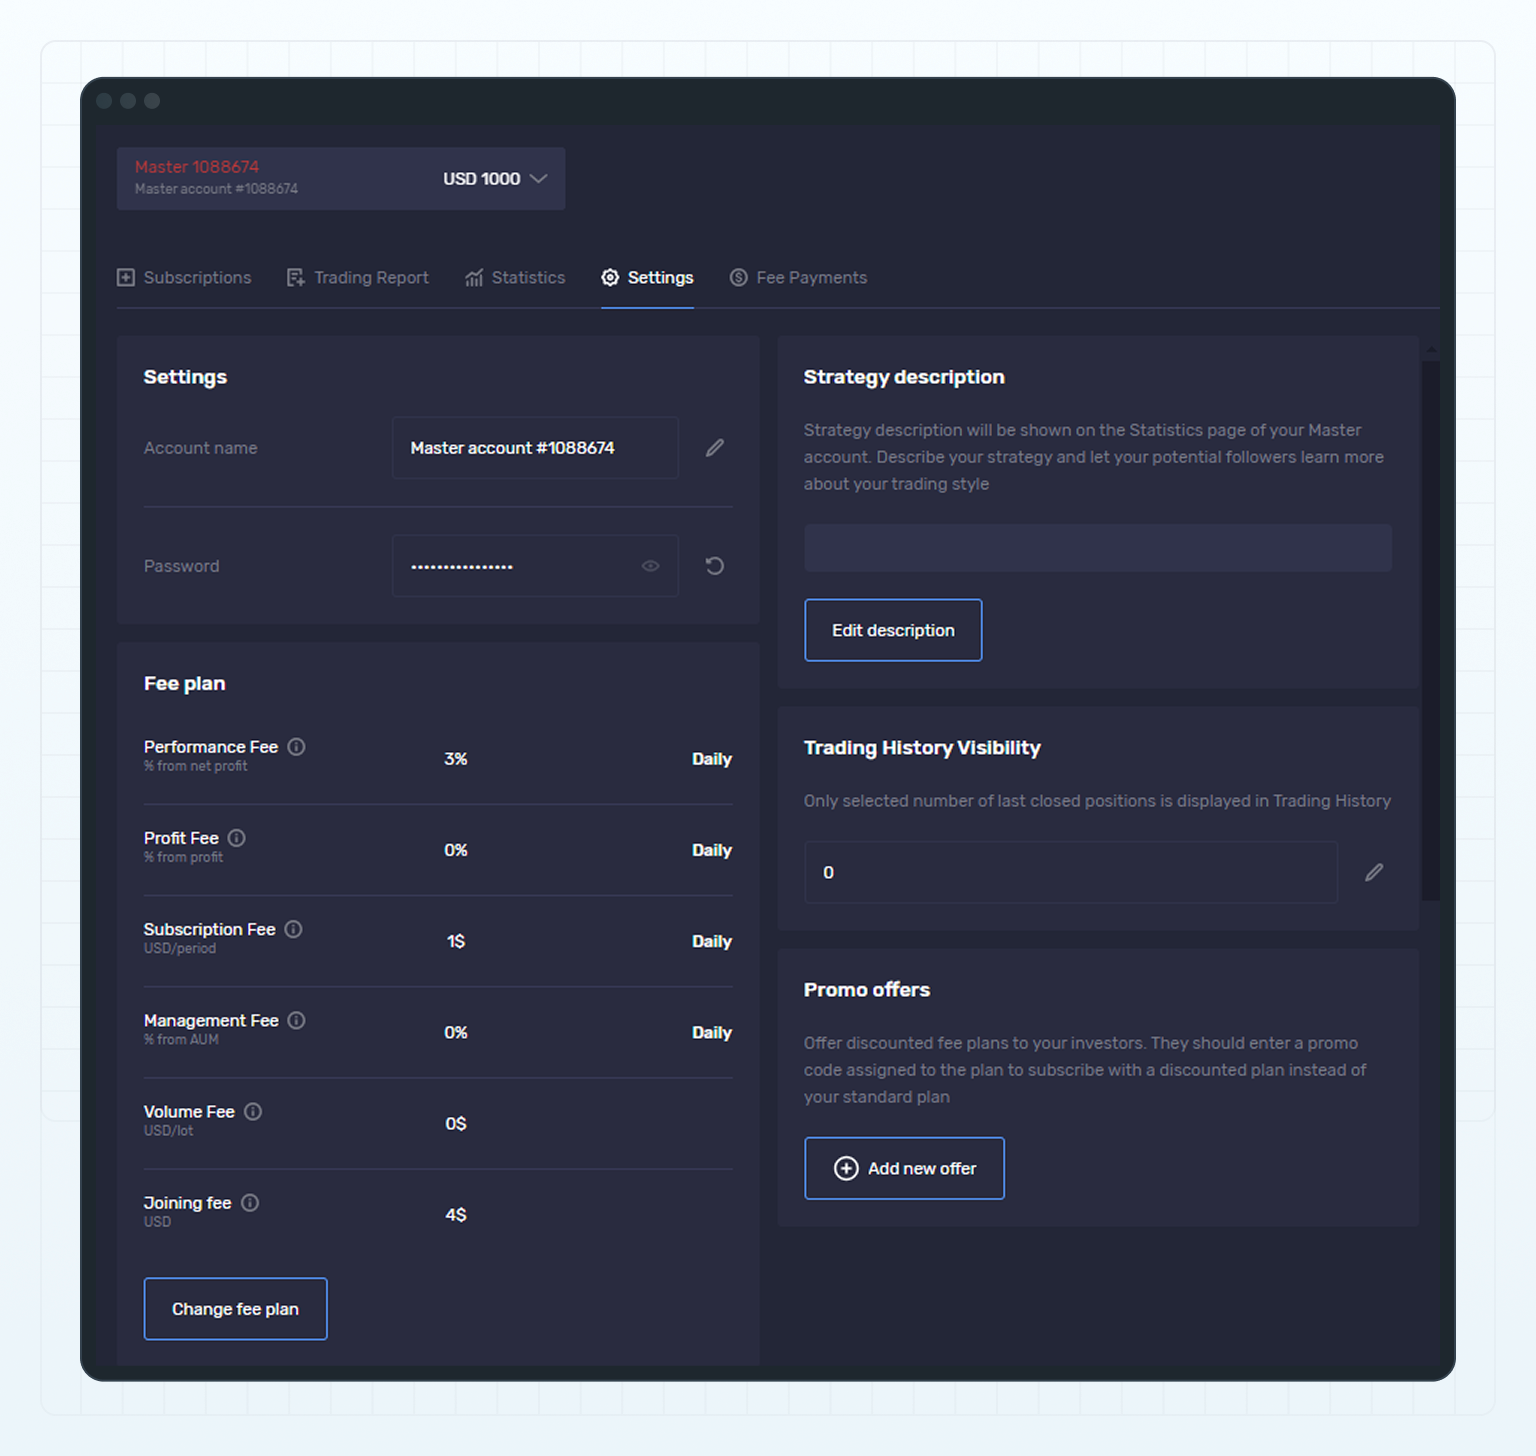Click the Subscription Fee info icon
The width and height of the screenshot is (1536, 1456).
point(293,929)
